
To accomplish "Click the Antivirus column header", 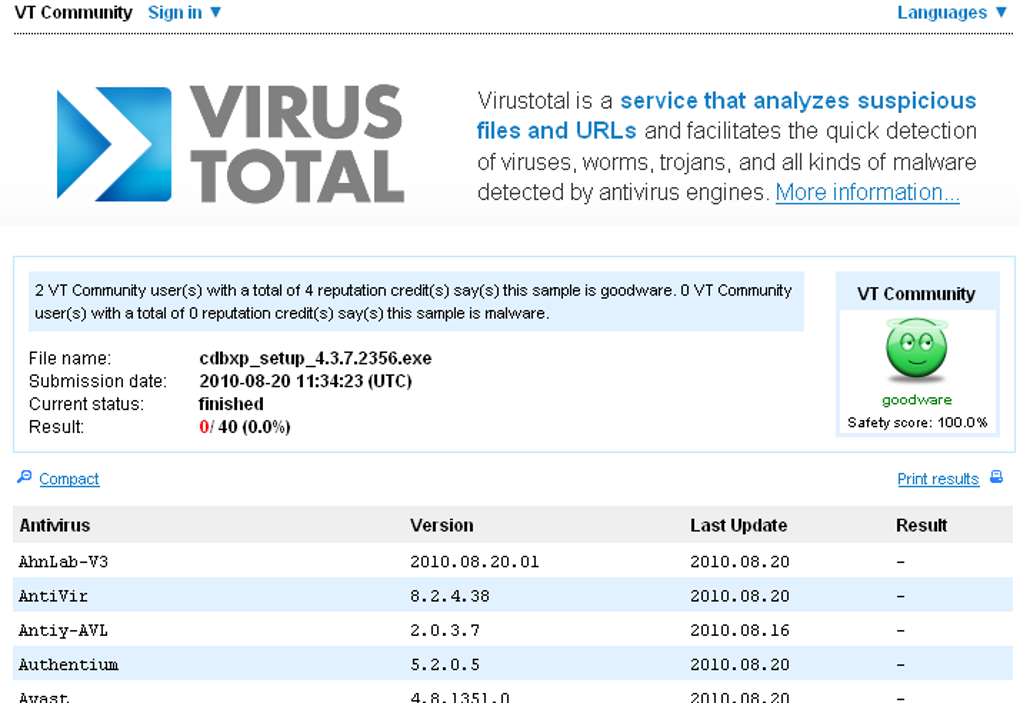I will coord(55,525).
